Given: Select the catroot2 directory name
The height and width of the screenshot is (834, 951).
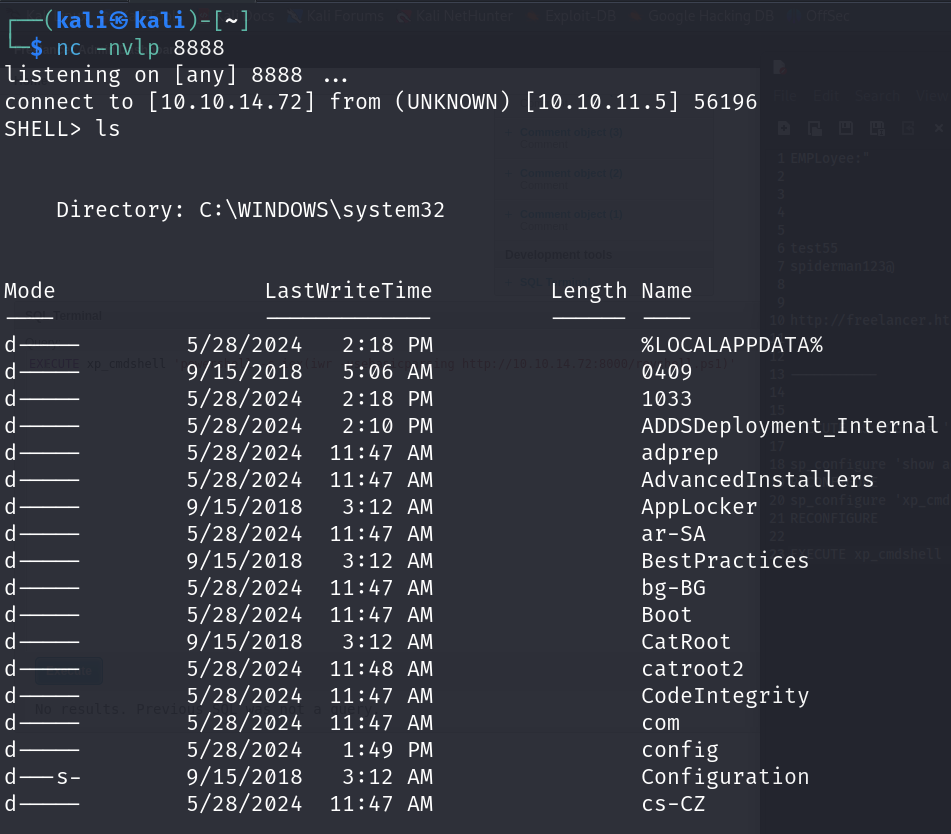Looking at the screenshot, I should pyautogui.click(x=692, y=669).
